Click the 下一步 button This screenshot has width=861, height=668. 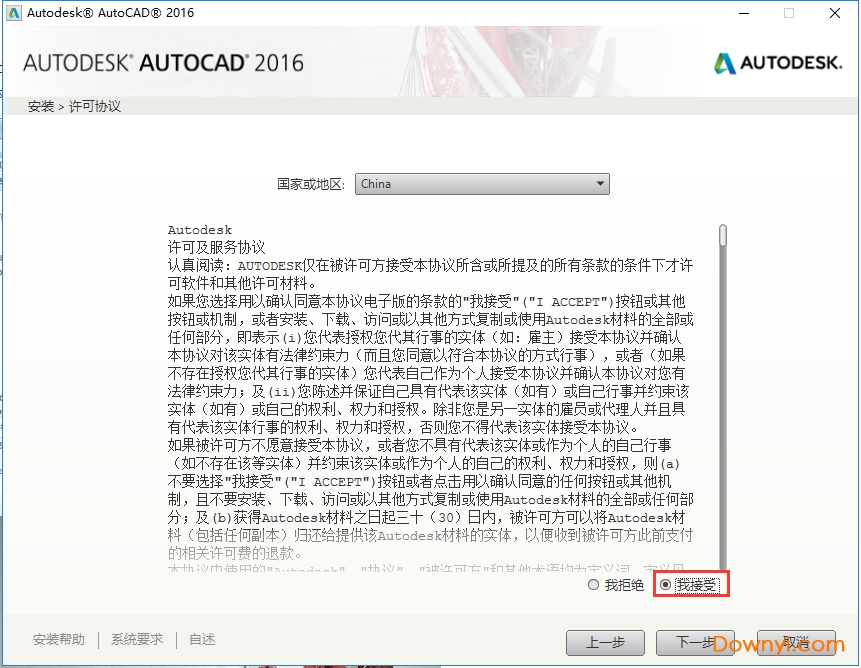[x=694, y=643]
